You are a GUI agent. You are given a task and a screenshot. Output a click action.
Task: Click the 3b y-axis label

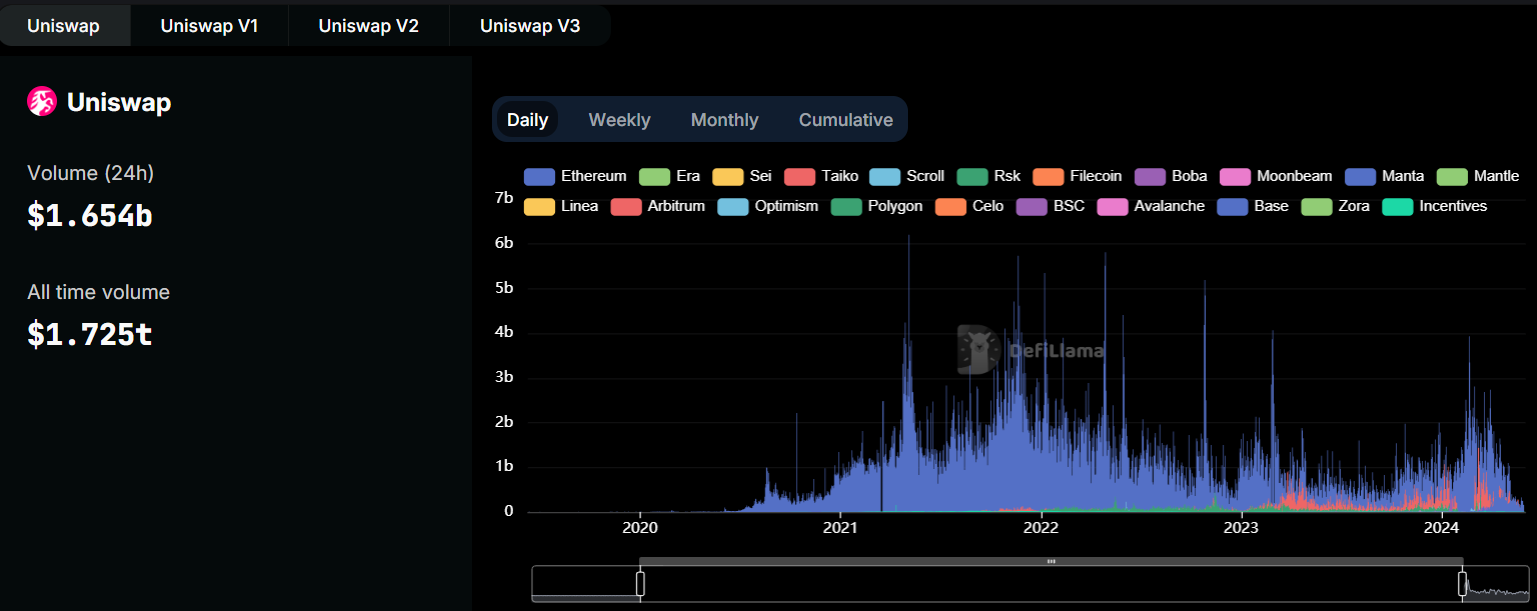coord(504,377)
